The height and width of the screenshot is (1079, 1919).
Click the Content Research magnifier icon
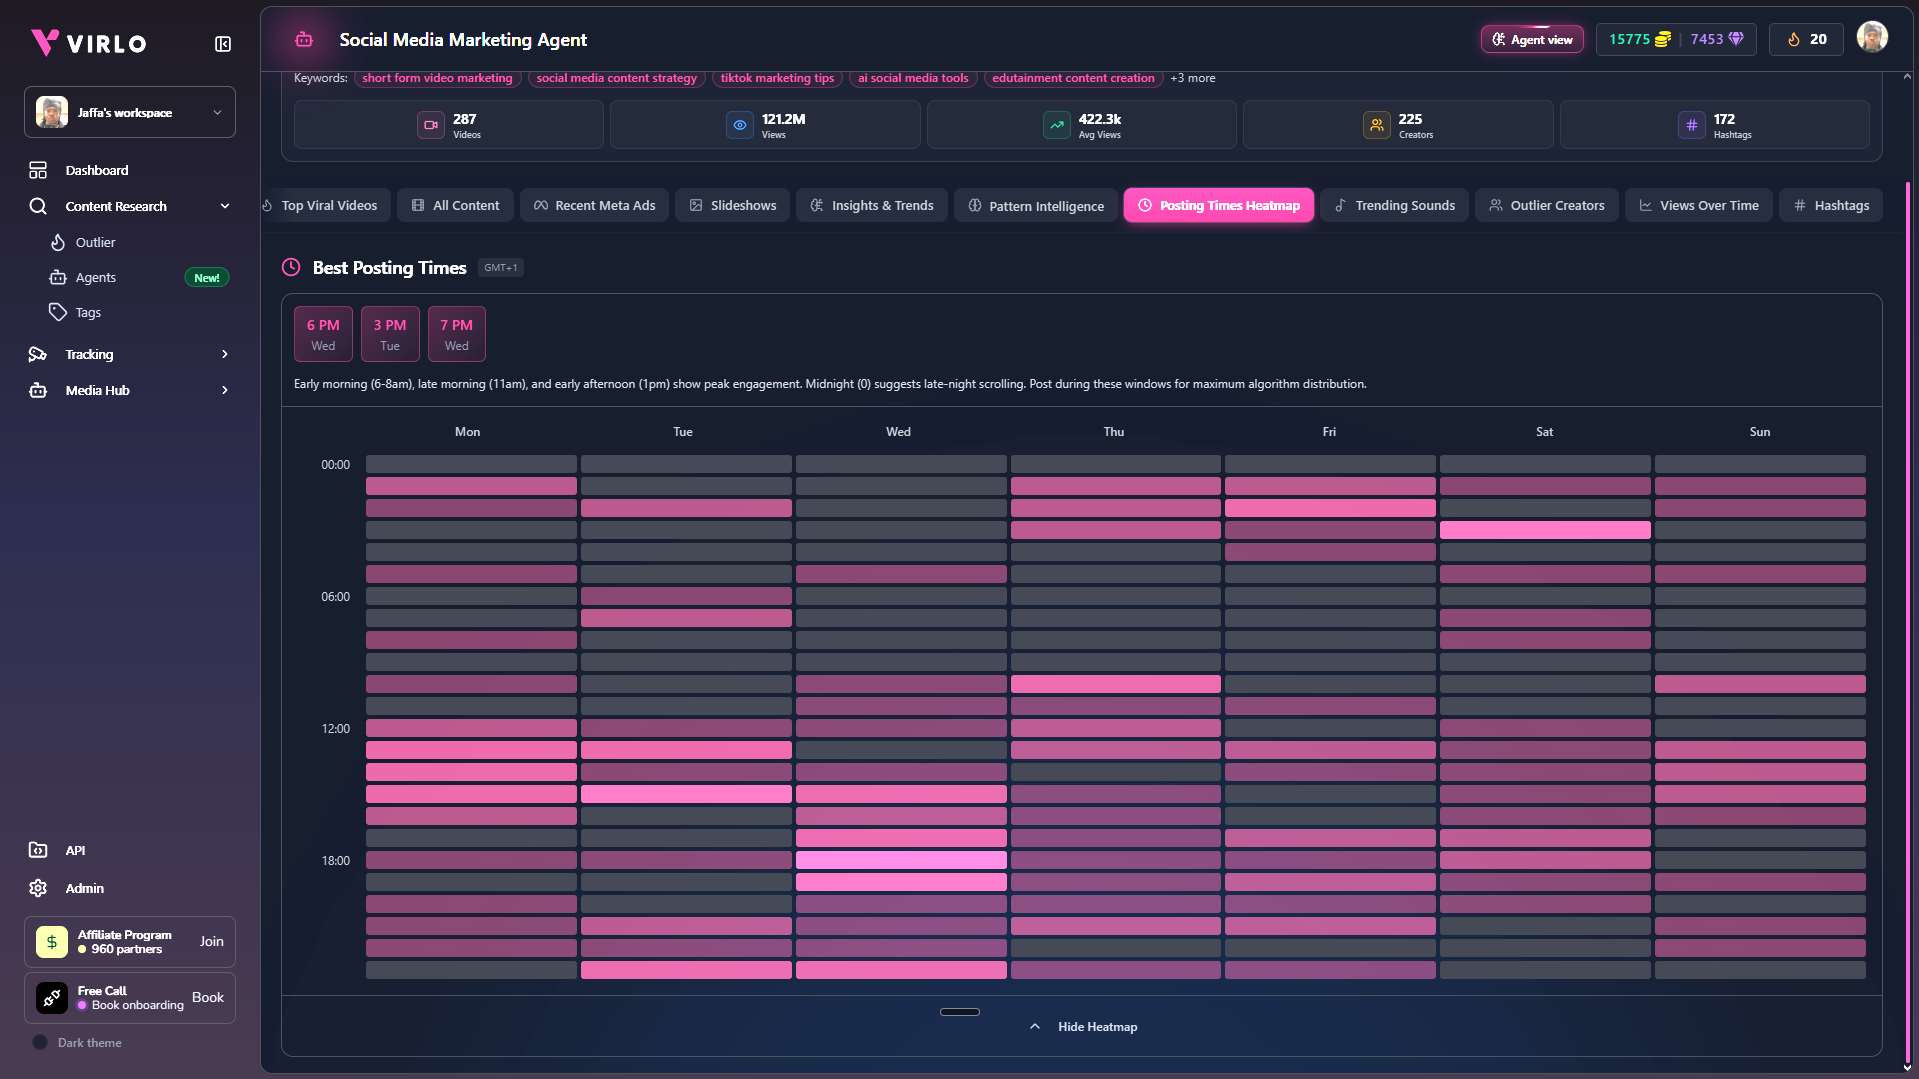click(x=38, y=206)
